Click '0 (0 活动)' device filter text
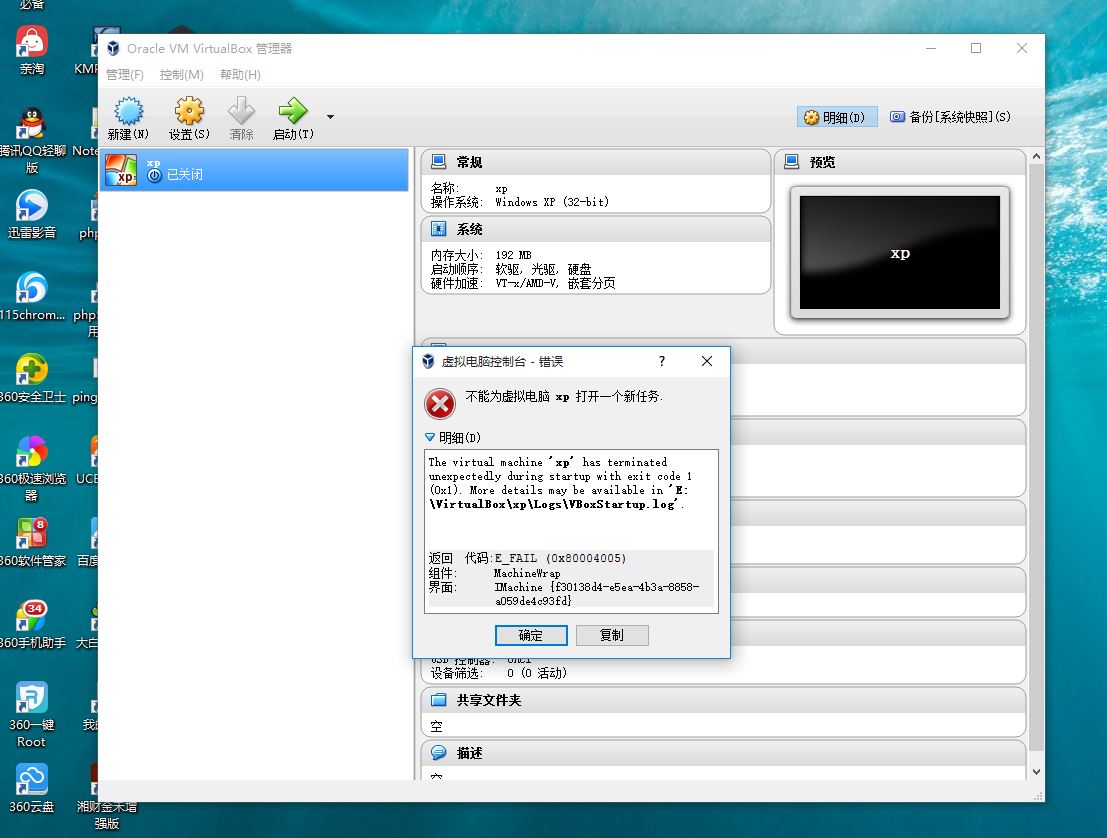Viewport: 1107px width, 838px height. 537,674
